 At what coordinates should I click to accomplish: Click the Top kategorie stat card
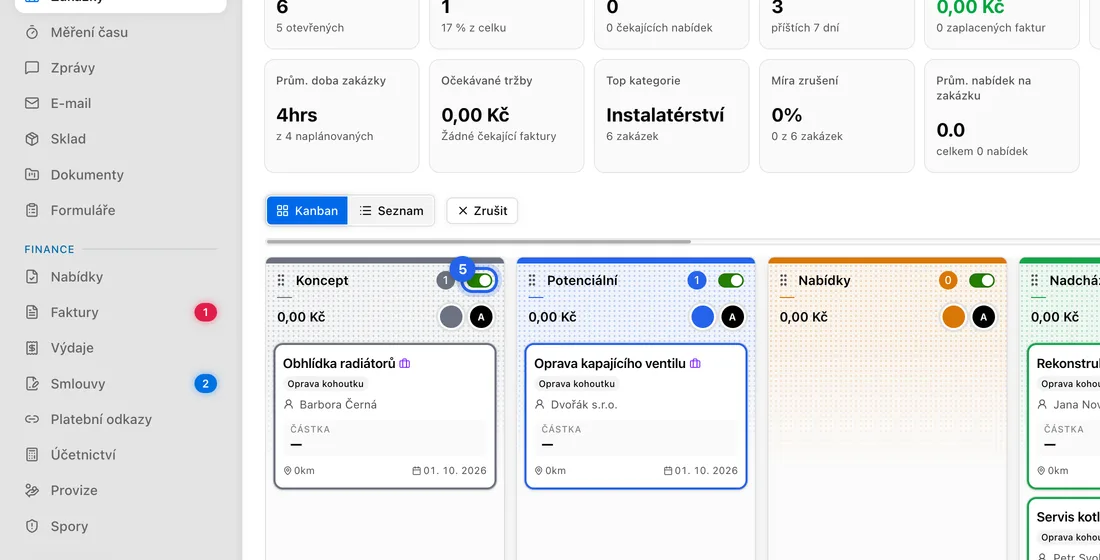pyautogui.click(x=671, y=116)
